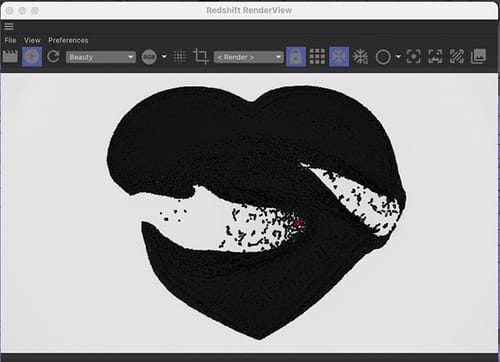Click the clapperboard render icon

[x=10, y=56]
